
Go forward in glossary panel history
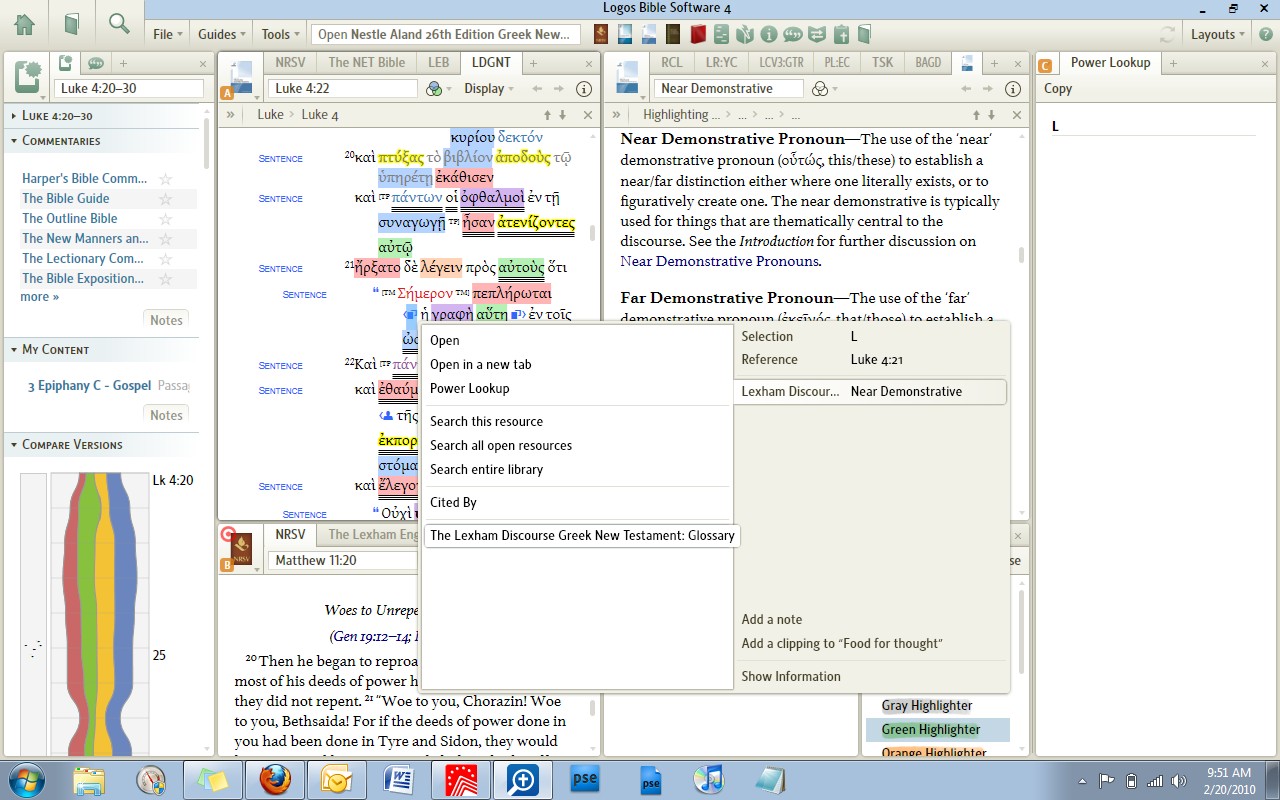point(987,88)
